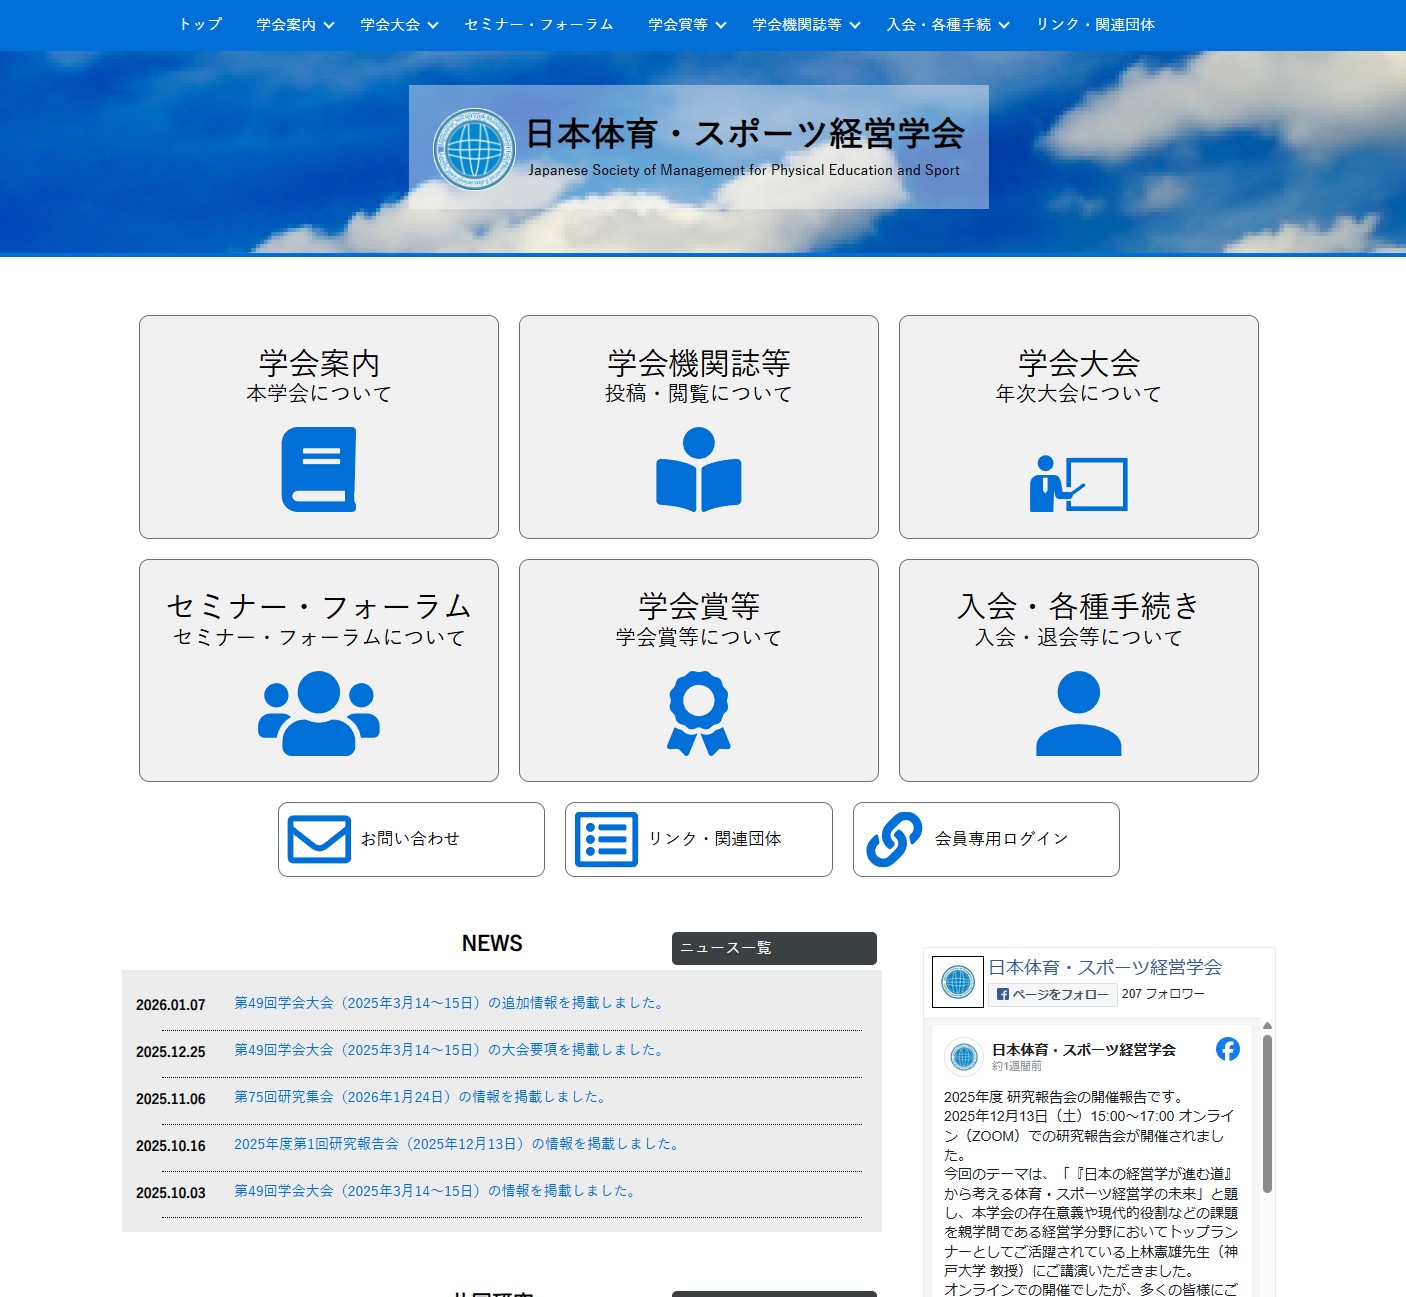1406x1297 pixels.
Task: Click the book icon under 学会案内
Action: click(x=319, y=469)
